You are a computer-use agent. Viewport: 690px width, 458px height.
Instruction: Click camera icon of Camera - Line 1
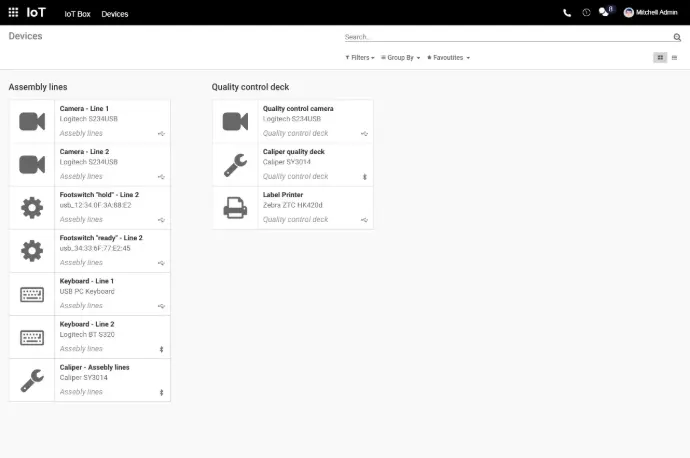(32, 121)
